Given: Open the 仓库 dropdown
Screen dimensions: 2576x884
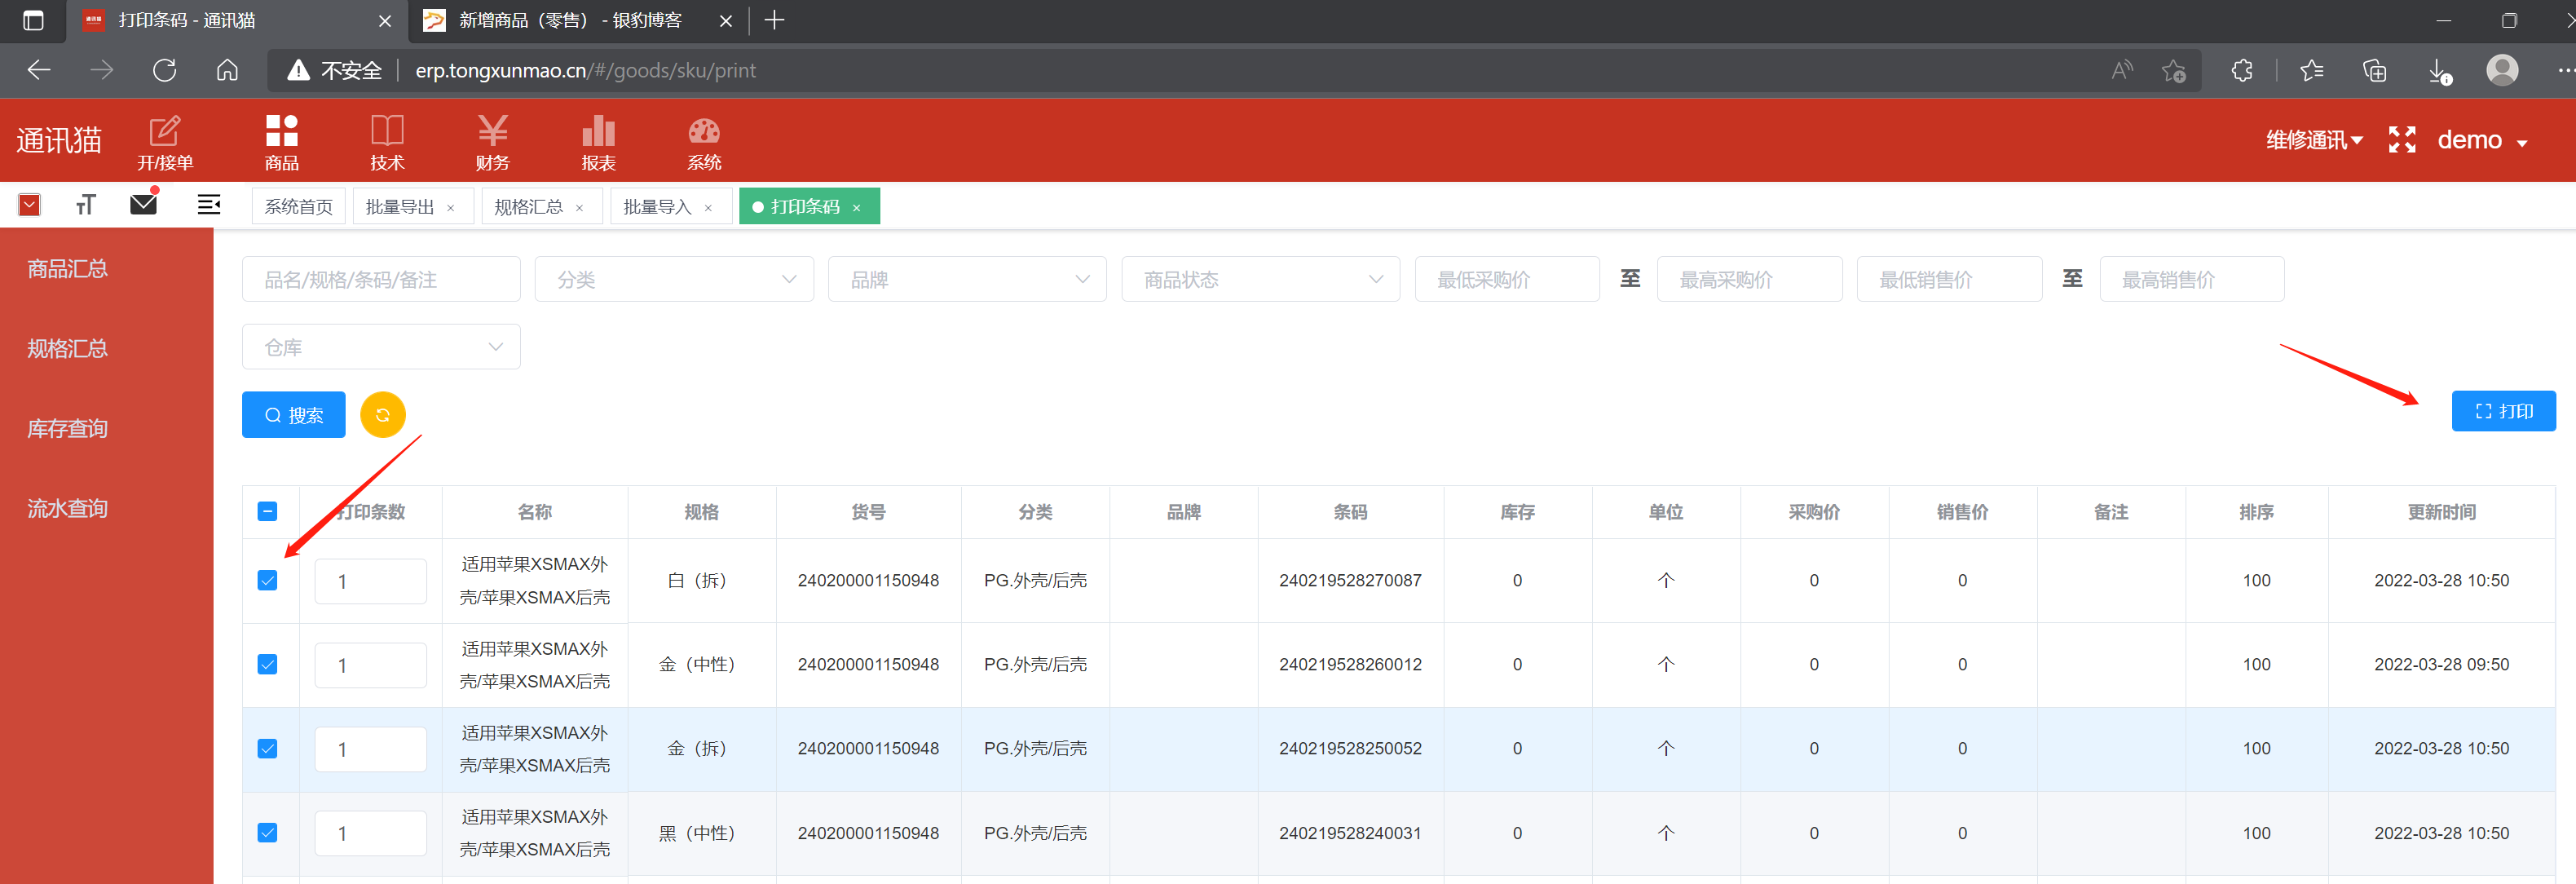Looking at the screenshot, I should tap(381, 347).
